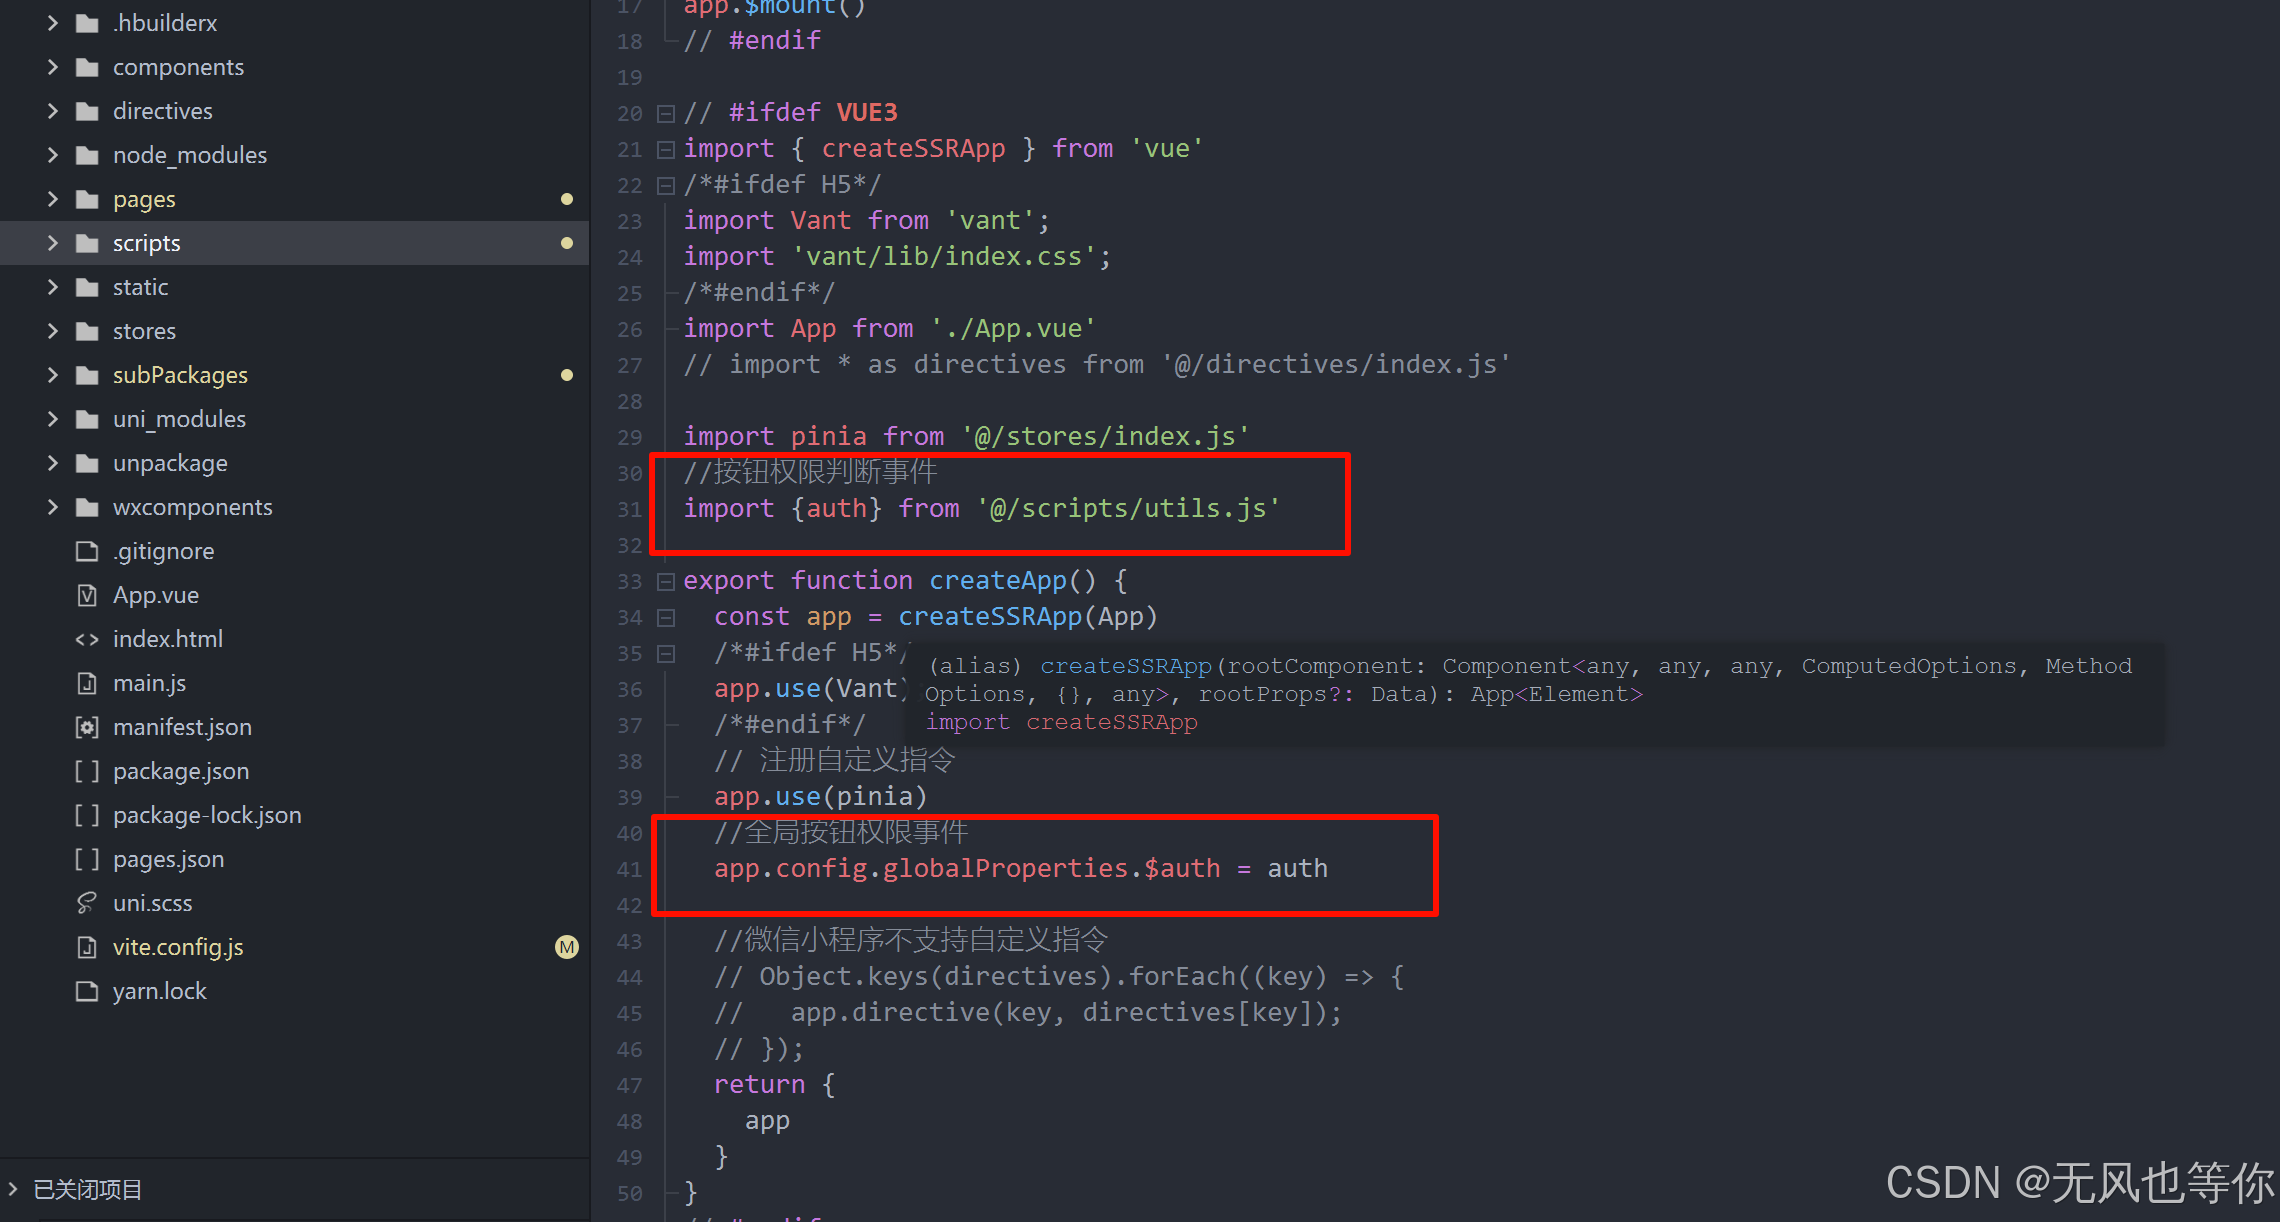The image size is (2280, 1222).
Task: Expand the 已关闭项目 section
Action: coord(14,1189)
